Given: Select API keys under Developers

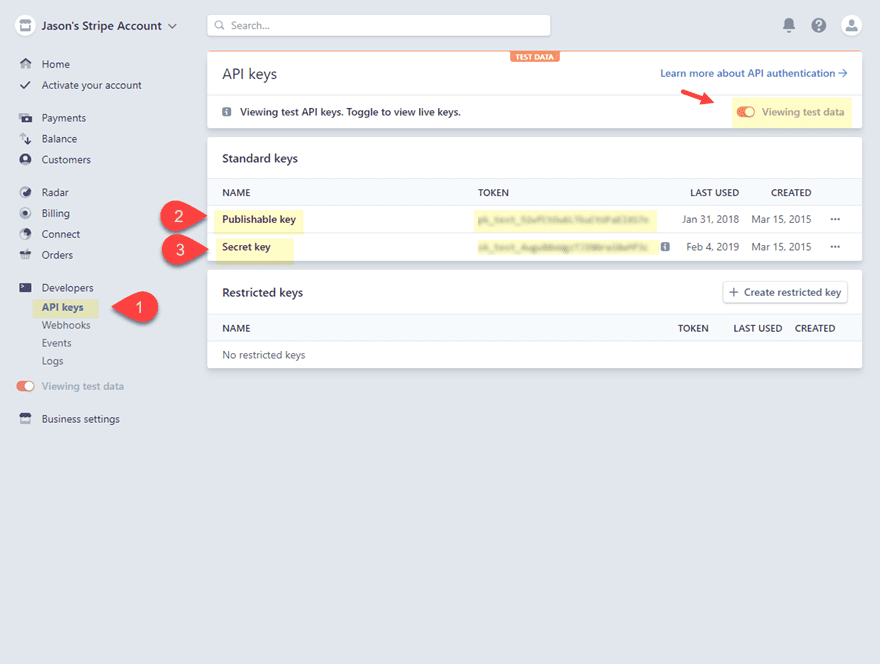Looking at the screenshot, I should [64, 307].
